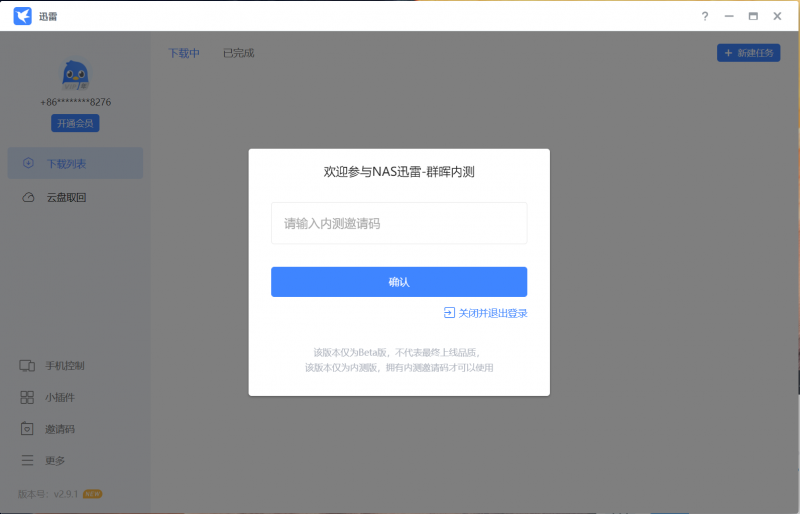This screenshot has height=514, width=800.
Task: Click the 开通会员 membership button
Action: point(75,123)
